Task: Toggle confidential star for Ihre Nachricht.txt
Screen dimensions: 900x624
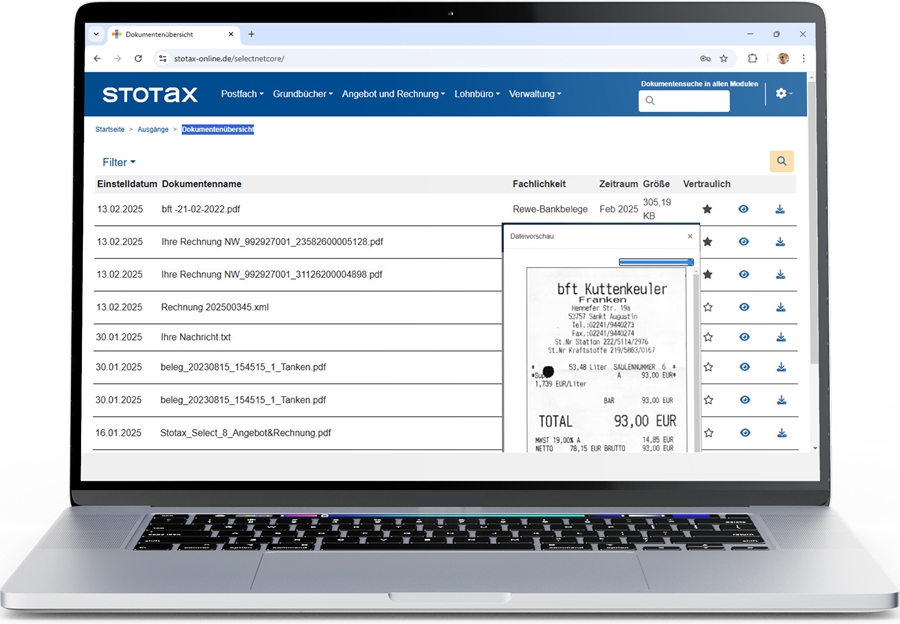Action: pos(708,337)
